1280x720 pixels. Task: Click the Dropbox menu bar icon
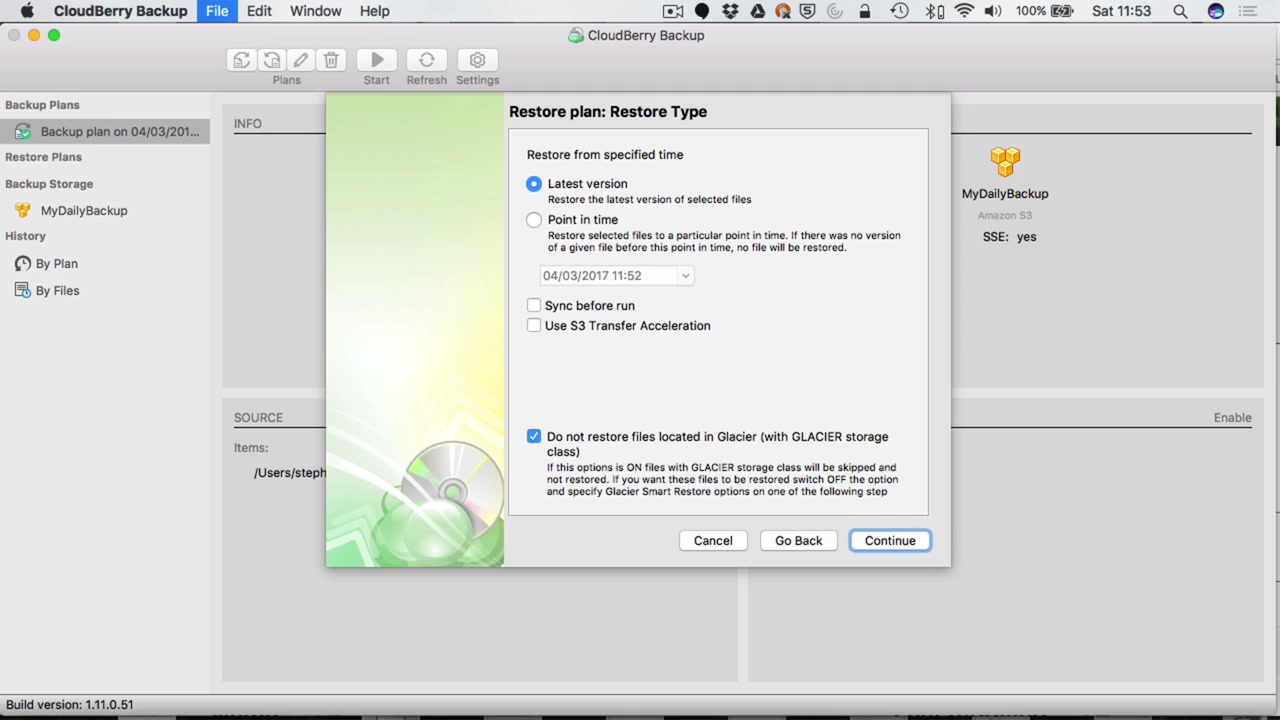click(730, 11)
